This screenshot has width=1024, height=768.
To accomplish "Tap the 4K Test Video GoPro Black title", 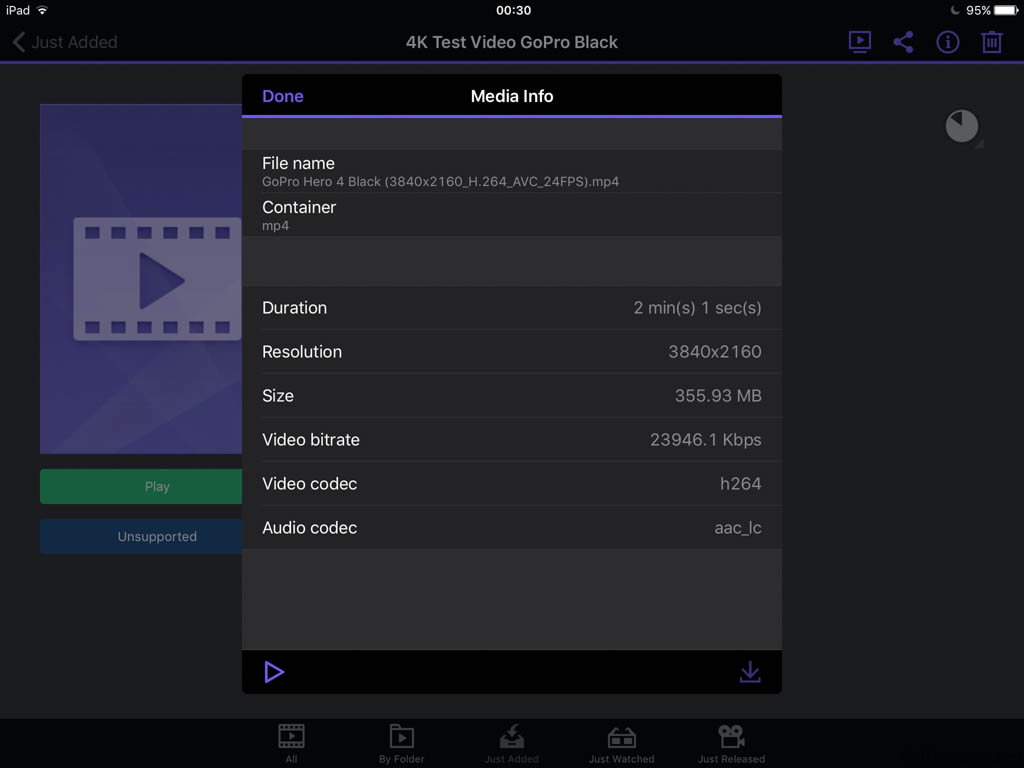I will pyautogui.click(x=511, y=42).
